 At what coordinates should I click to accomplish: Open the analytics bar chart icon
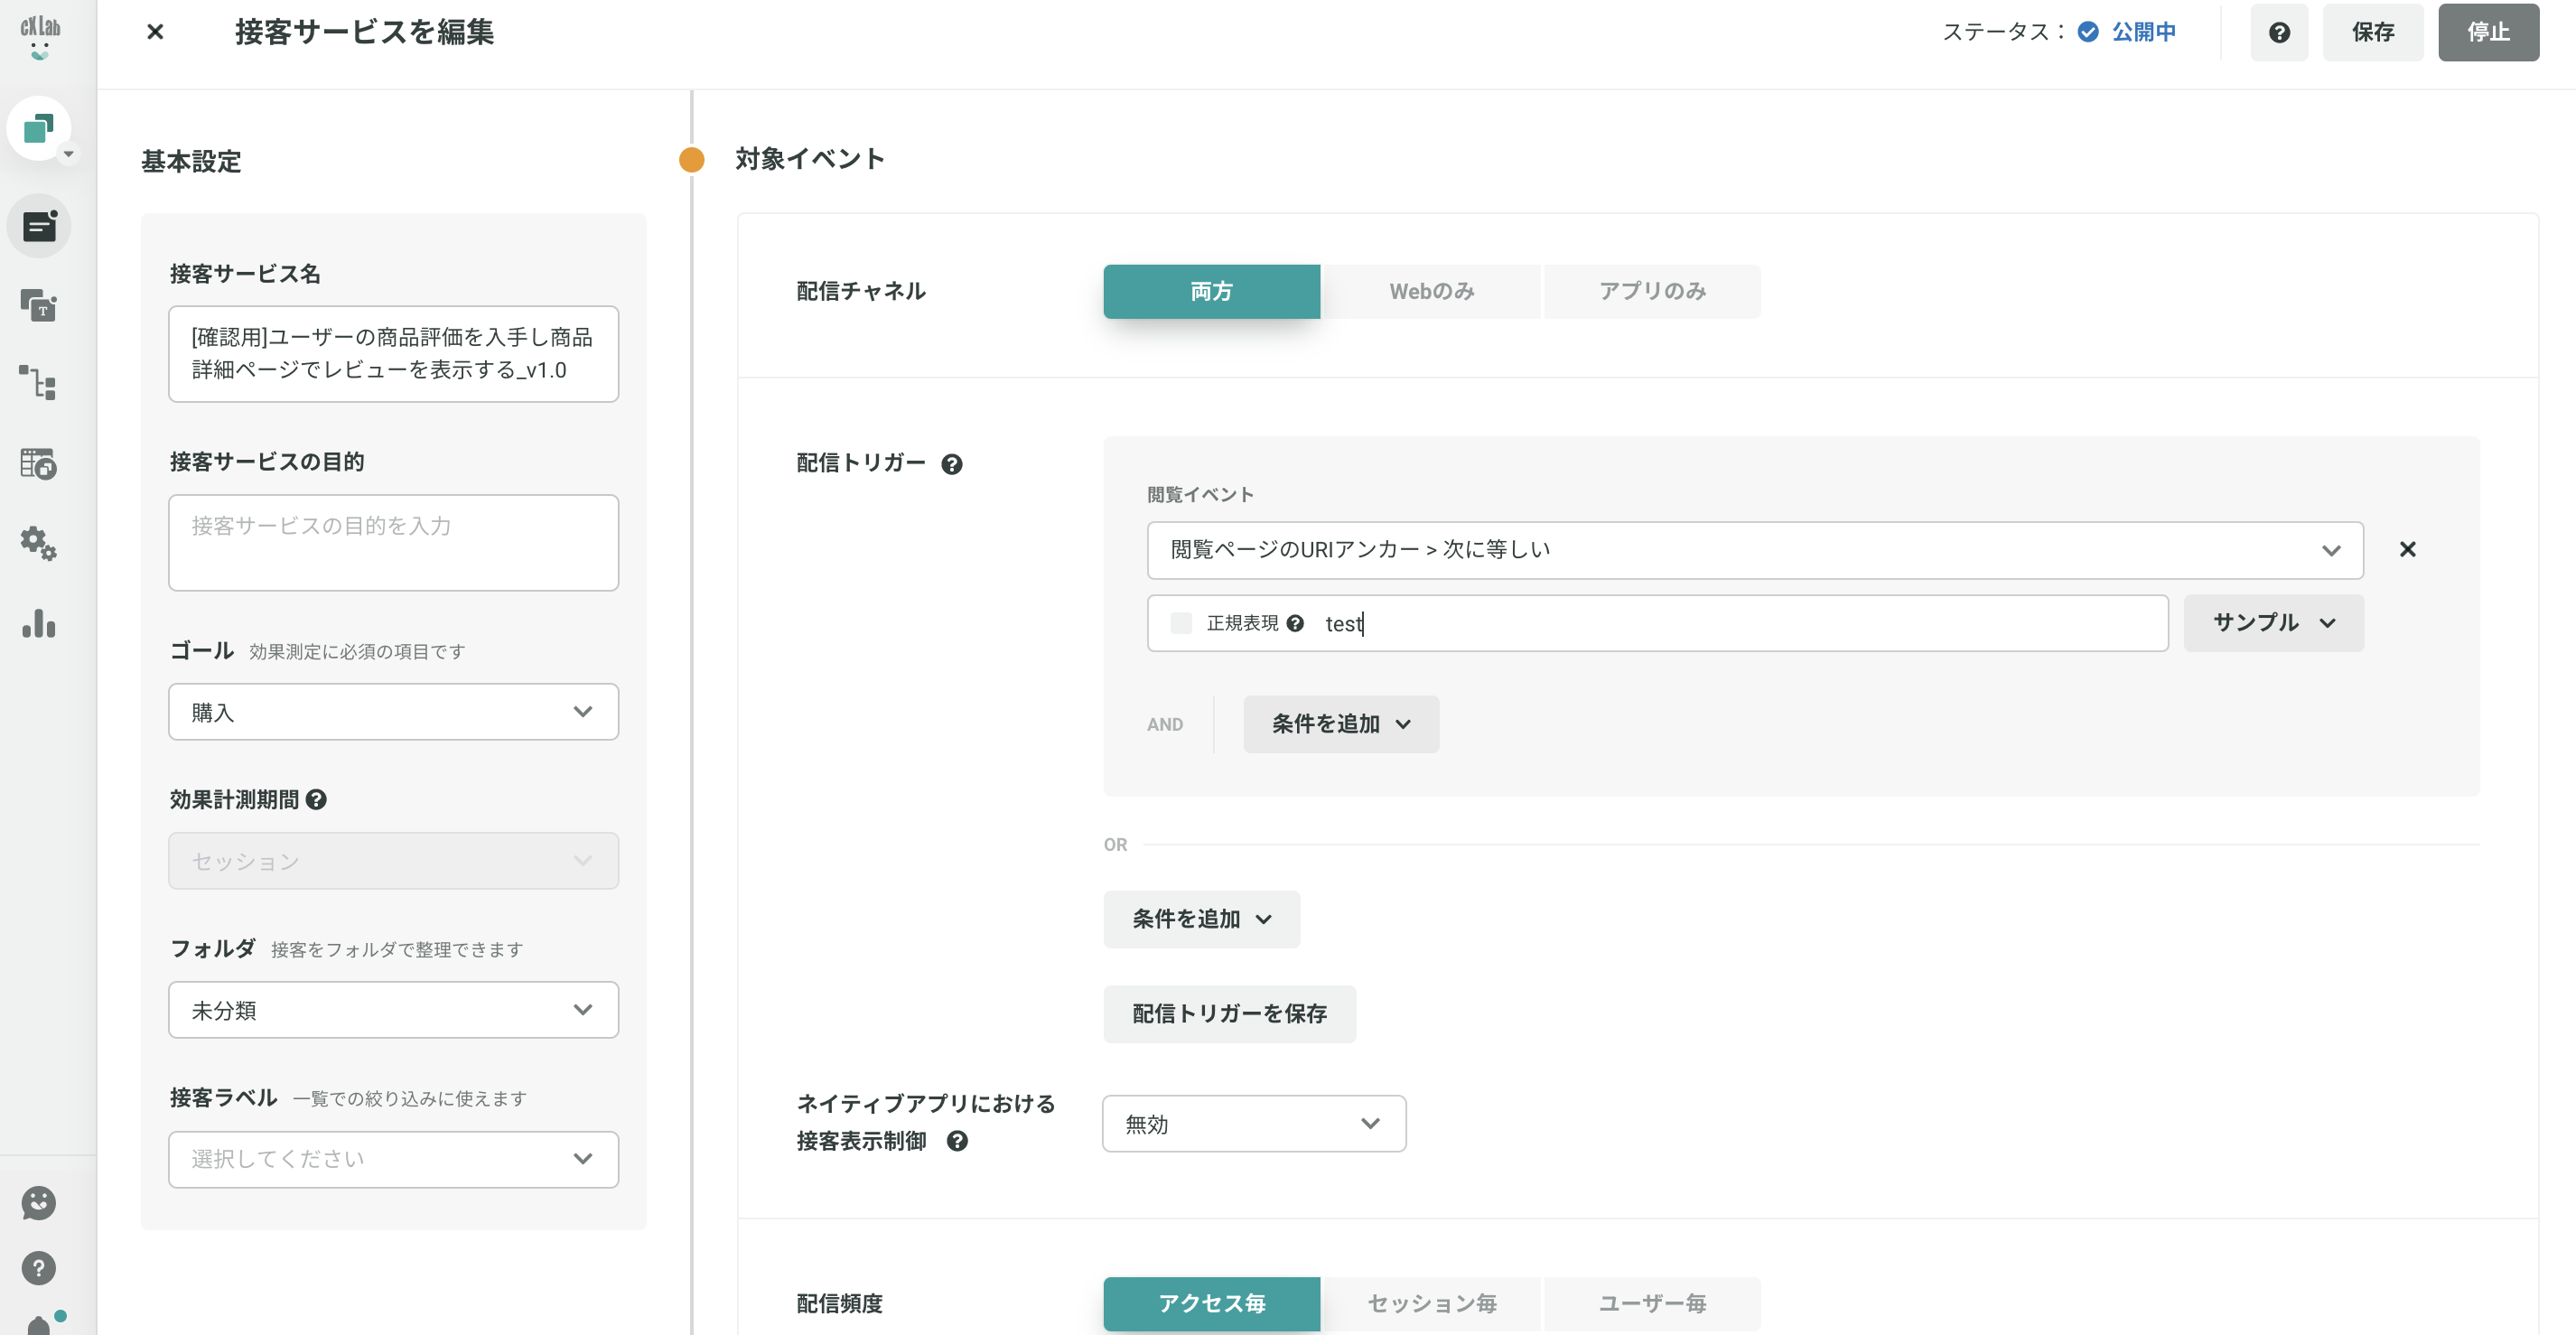[x=39, y=623]
